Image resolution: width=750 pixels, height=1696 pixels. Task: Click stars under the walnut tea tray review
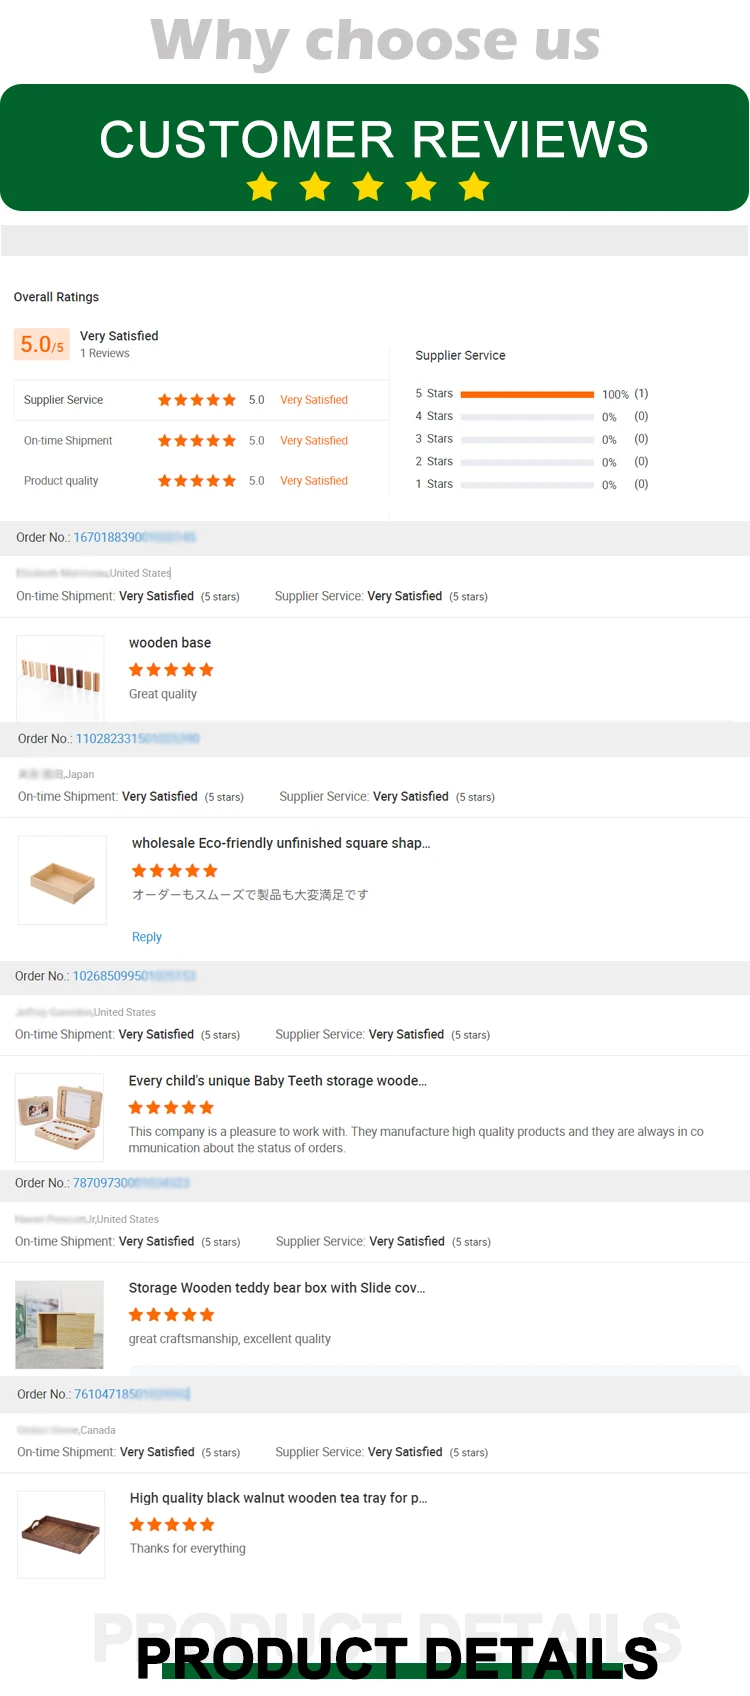pos(172,1525)
